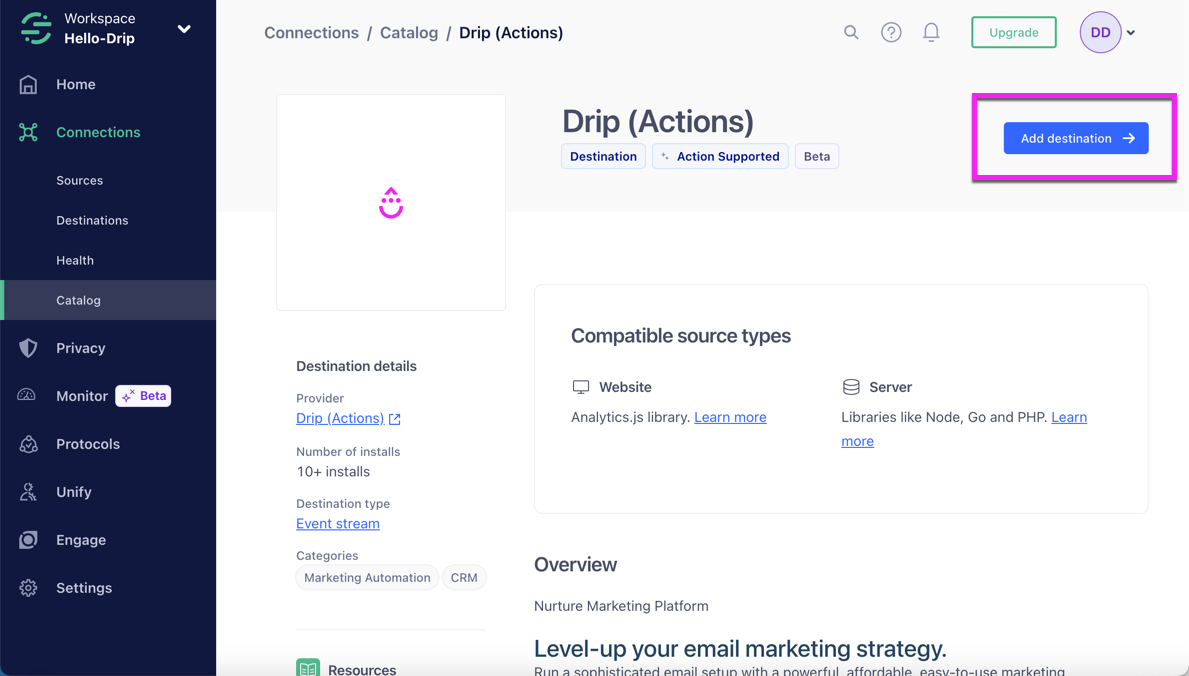This screenshot has width=1189, height=676.
Task: Open the Drip (Actions) provider link
Action: coord(340,418)
